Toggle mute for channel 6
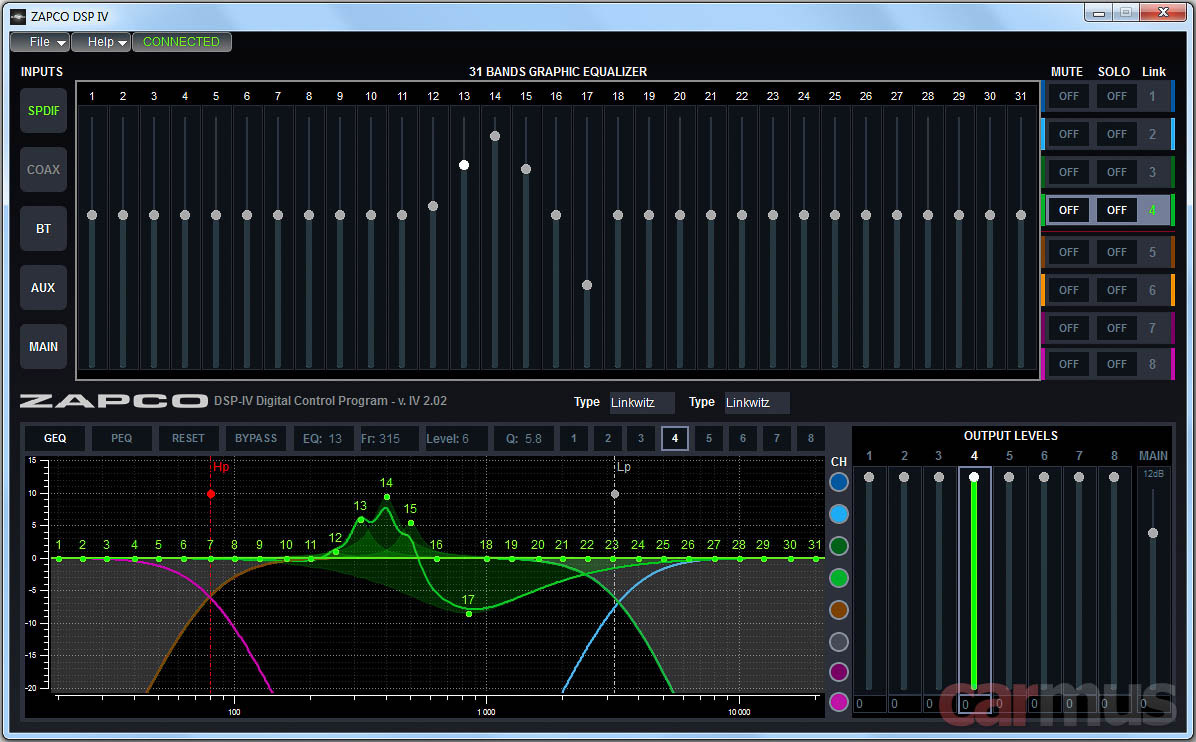This screenshot has height=742, width=1196. pos(1068,290)
